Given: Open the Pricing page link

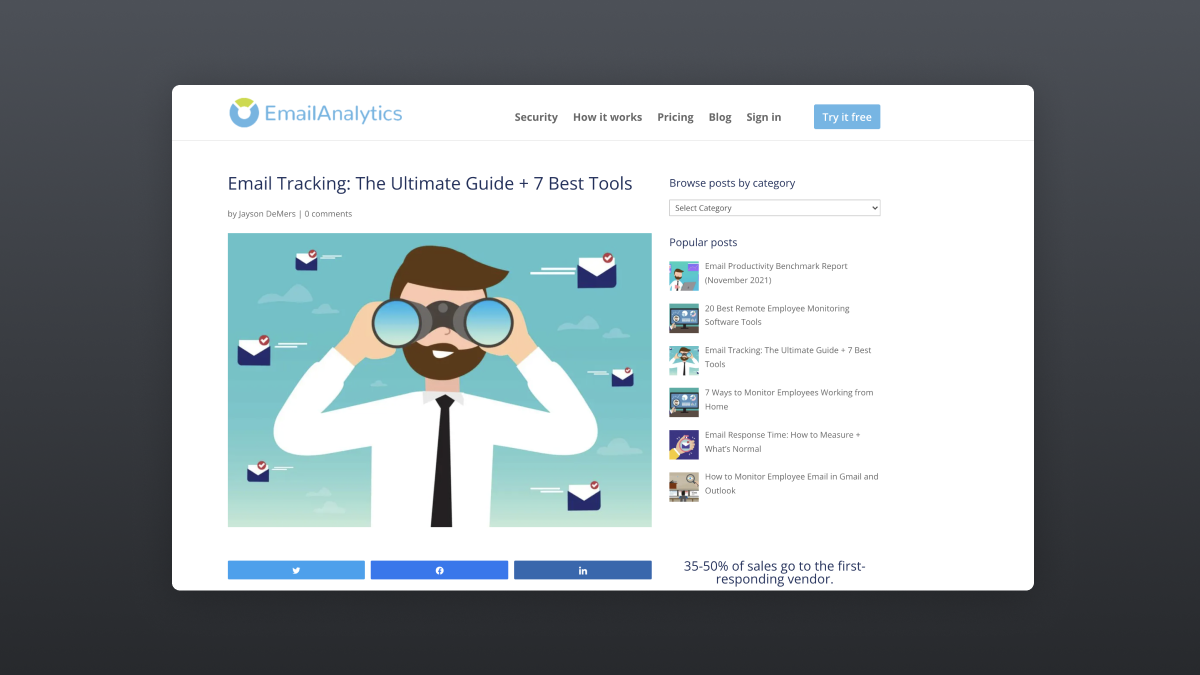Looking at the screenshot, I should coord(675,117).
